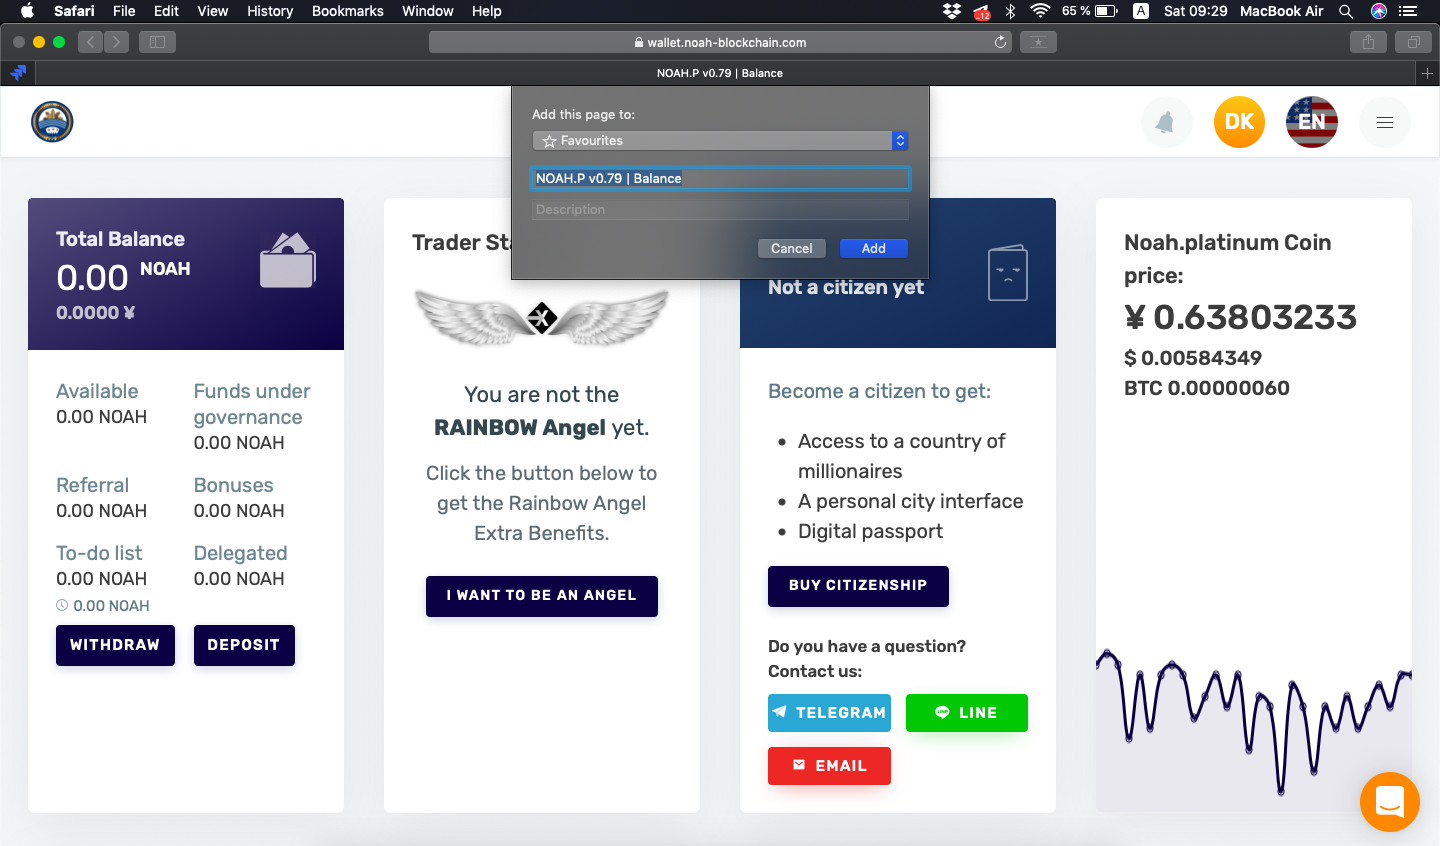Click I WANT TO BE AN ANGEL
Viewport: 1440px width, 846px height.
click(542, 596)
